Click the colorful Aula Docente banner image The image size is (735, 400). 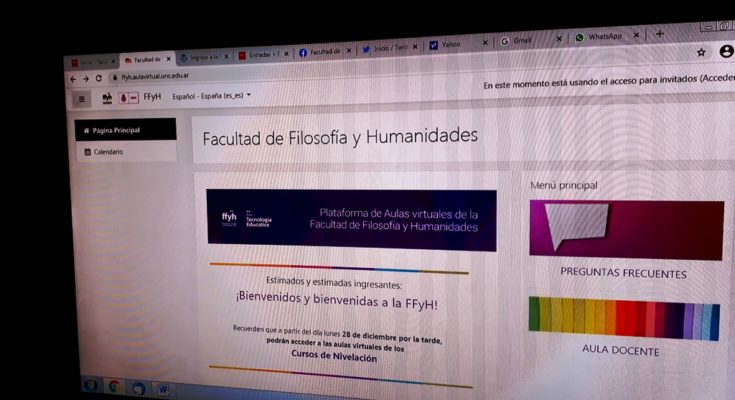[x=623, y=317]
